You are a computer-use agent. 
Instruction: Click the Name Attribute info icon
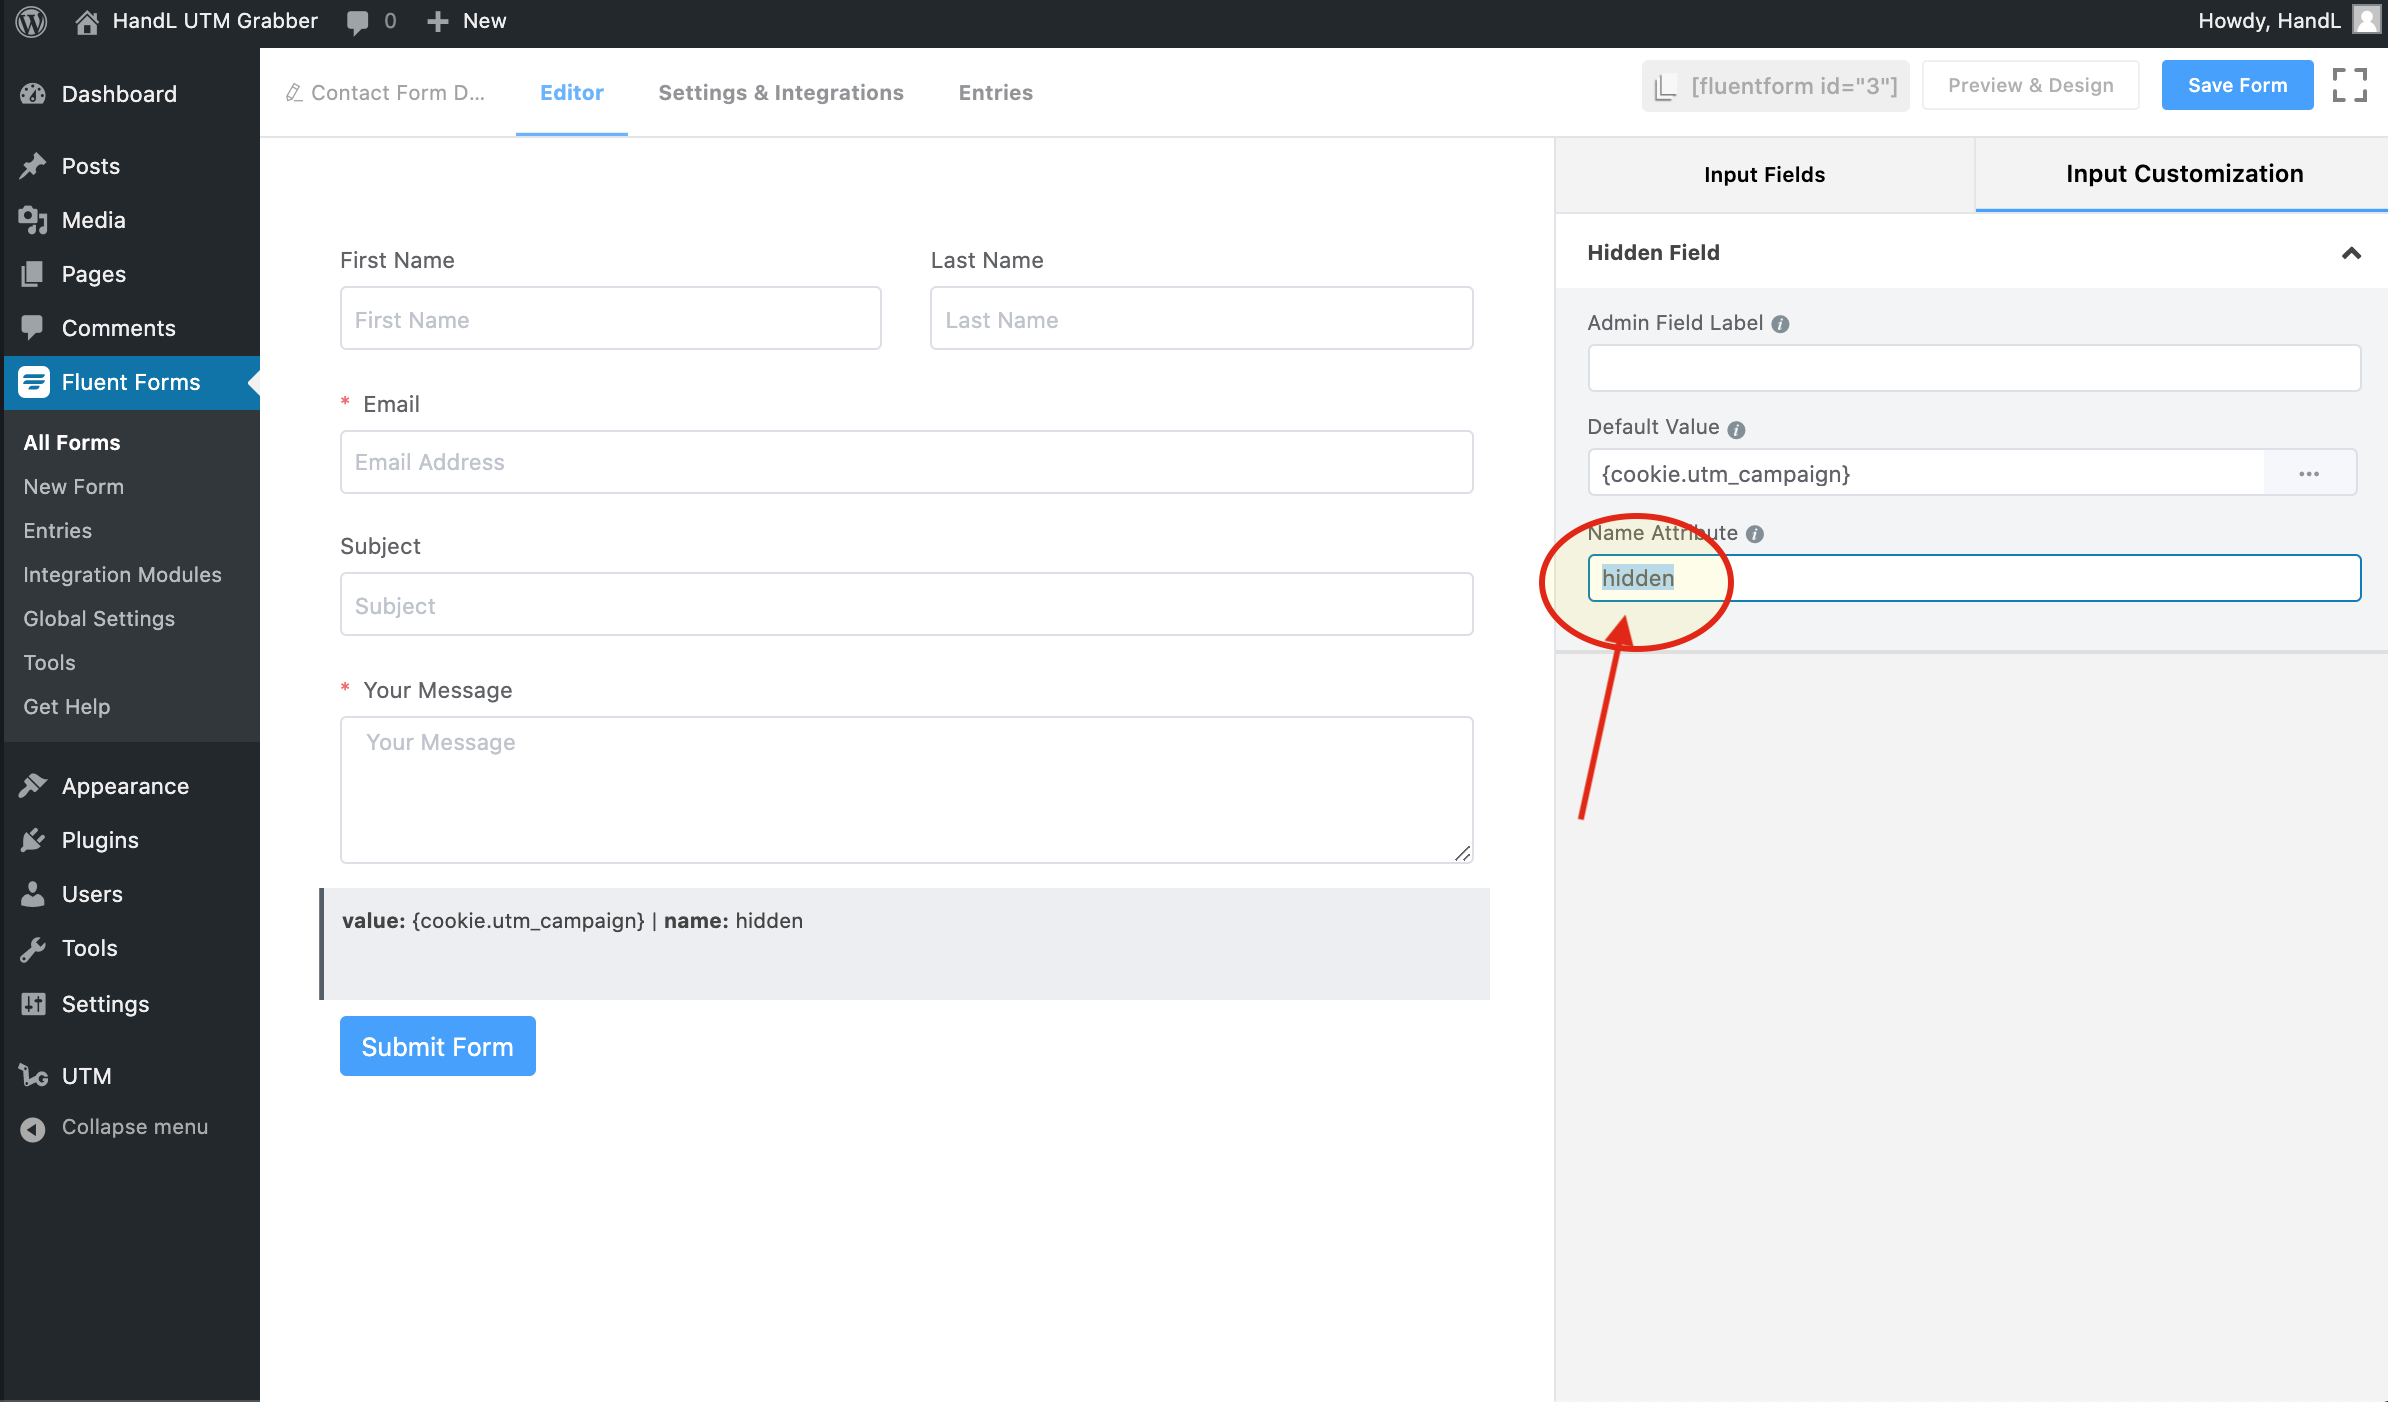click(x=1755, y=534)
